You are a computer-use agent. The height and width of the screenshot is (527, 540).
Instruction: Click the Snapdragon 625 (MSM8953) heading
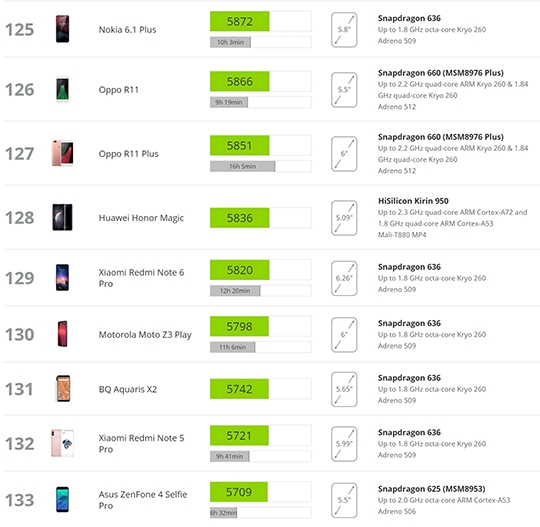tap(432, 489)
